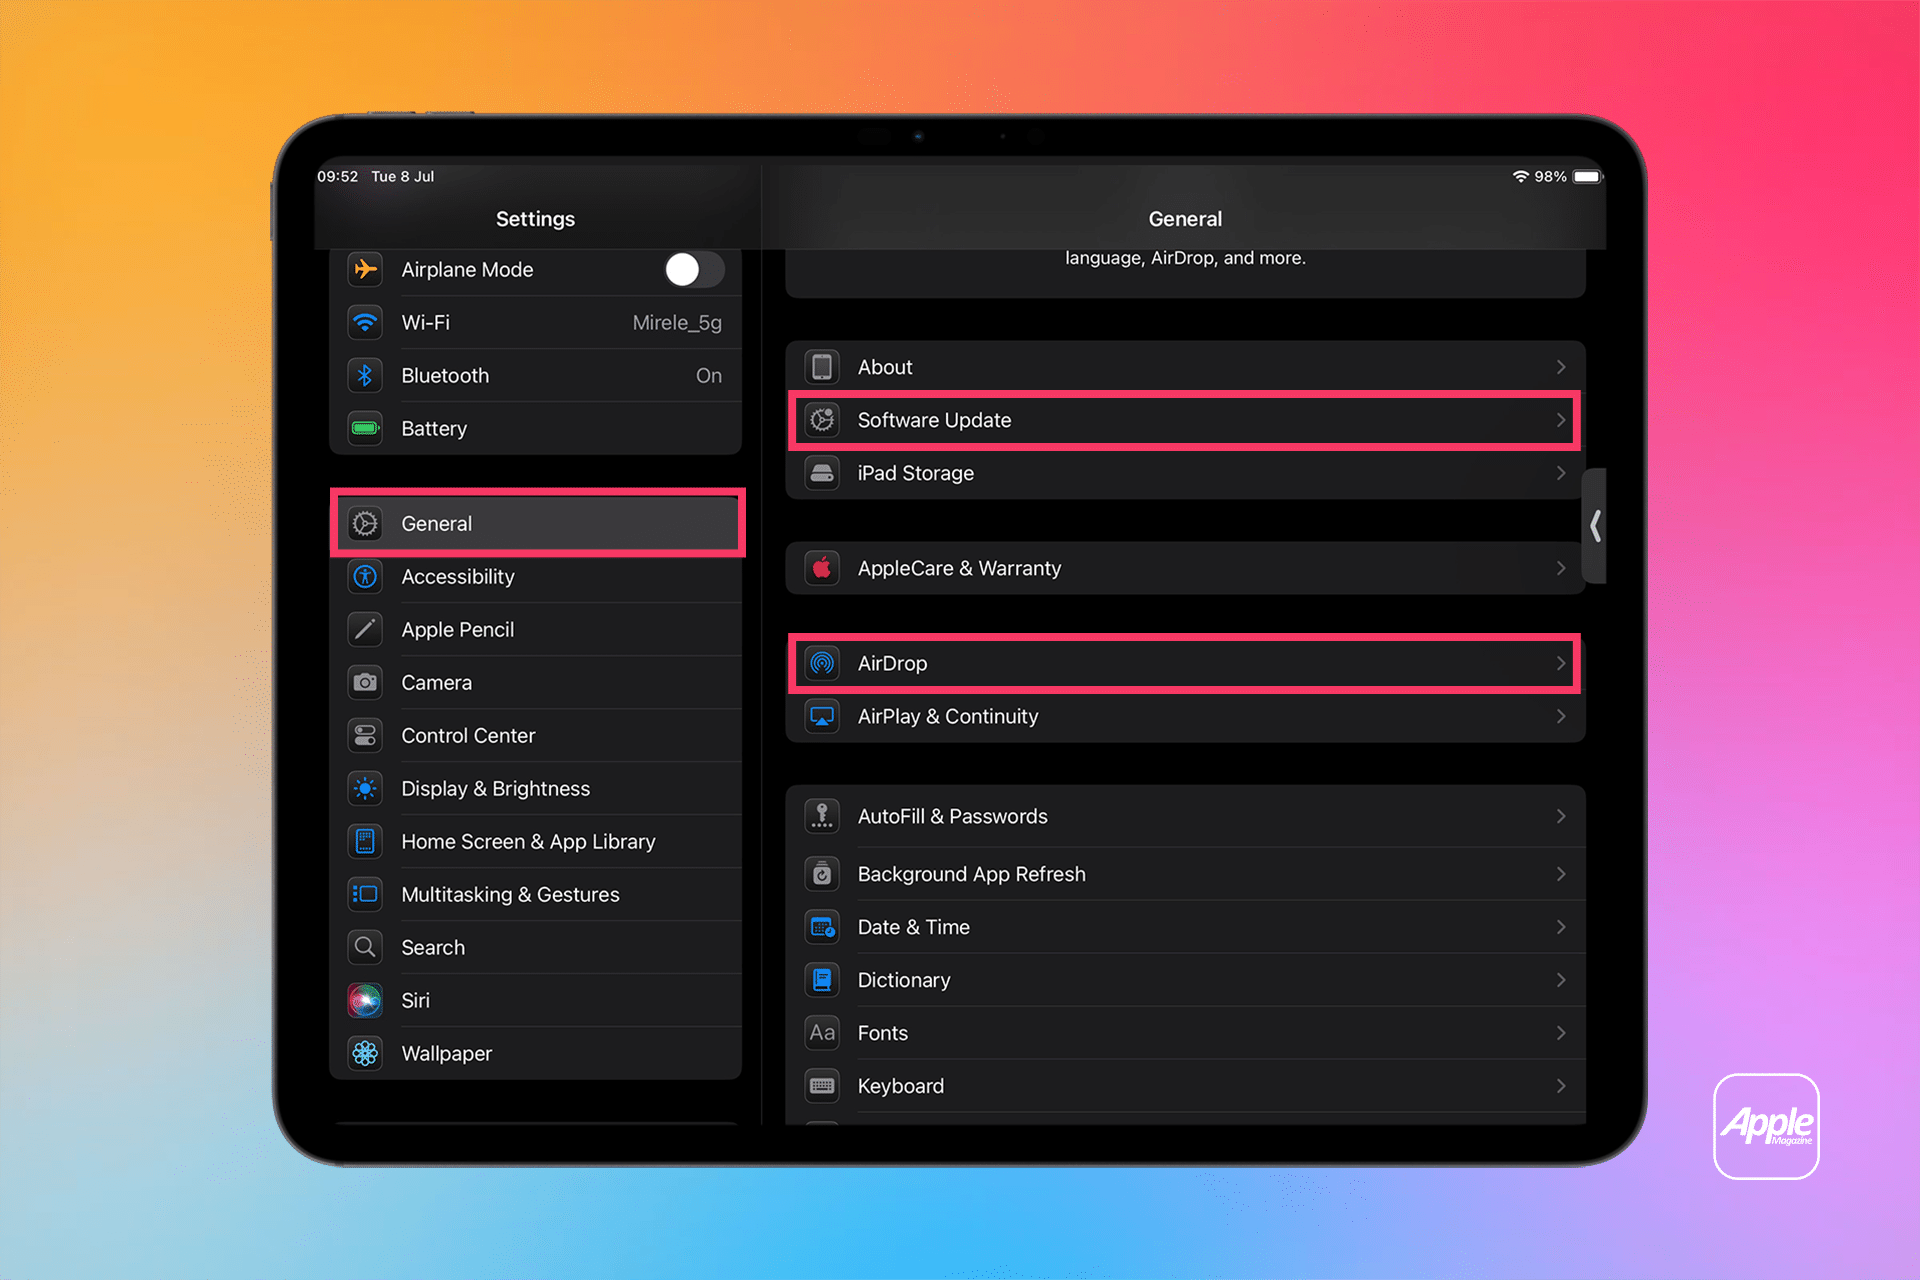Tap the Home Screen & App Library label
The height and width of the screenshot is (1280, 1920).
(528, 842)
